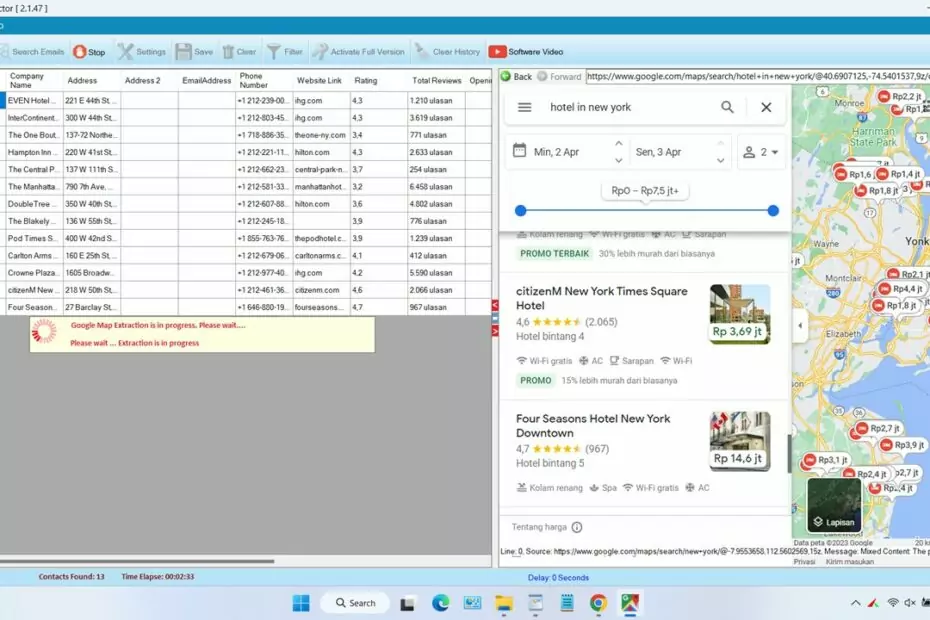Open the Search Emails tool
The width and height of the screenshot is (930, 620).
[33, 52]
